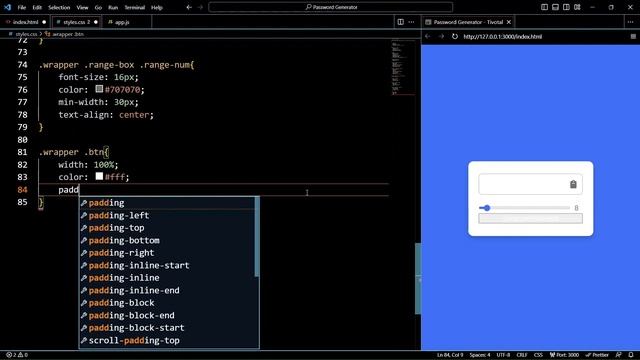
Task: Open the Go menu
Action: tap(98, 7)
